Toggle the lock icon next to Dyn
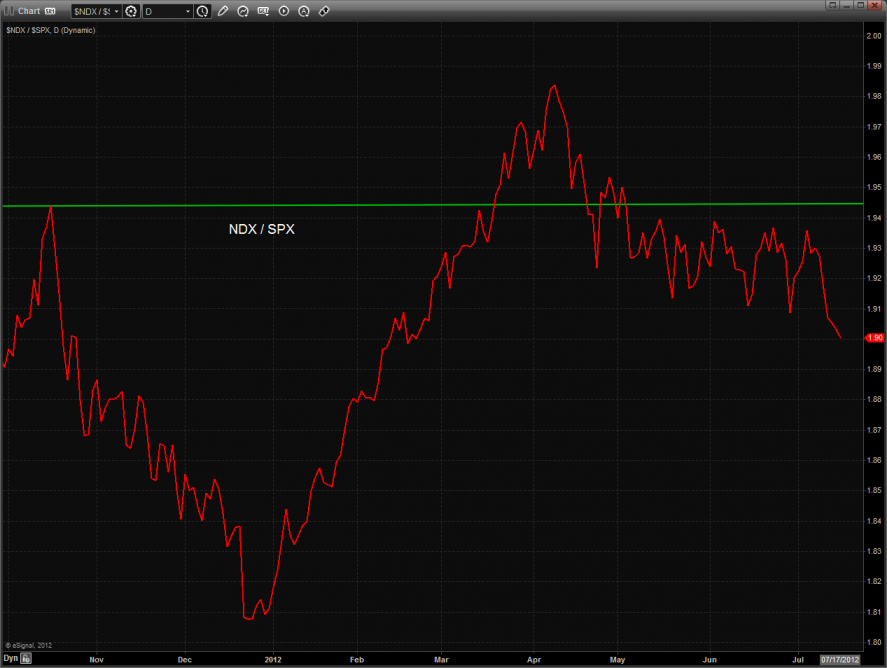Image resolution: width=887 pixels, height=668 pixels. 26,659
